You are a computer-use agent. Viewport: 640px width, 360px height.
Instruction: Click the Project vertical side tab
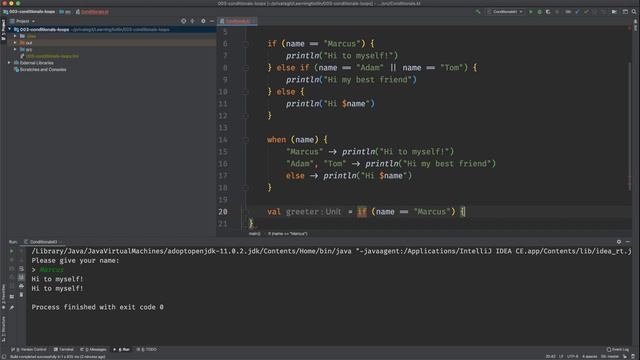coord(4,30)
